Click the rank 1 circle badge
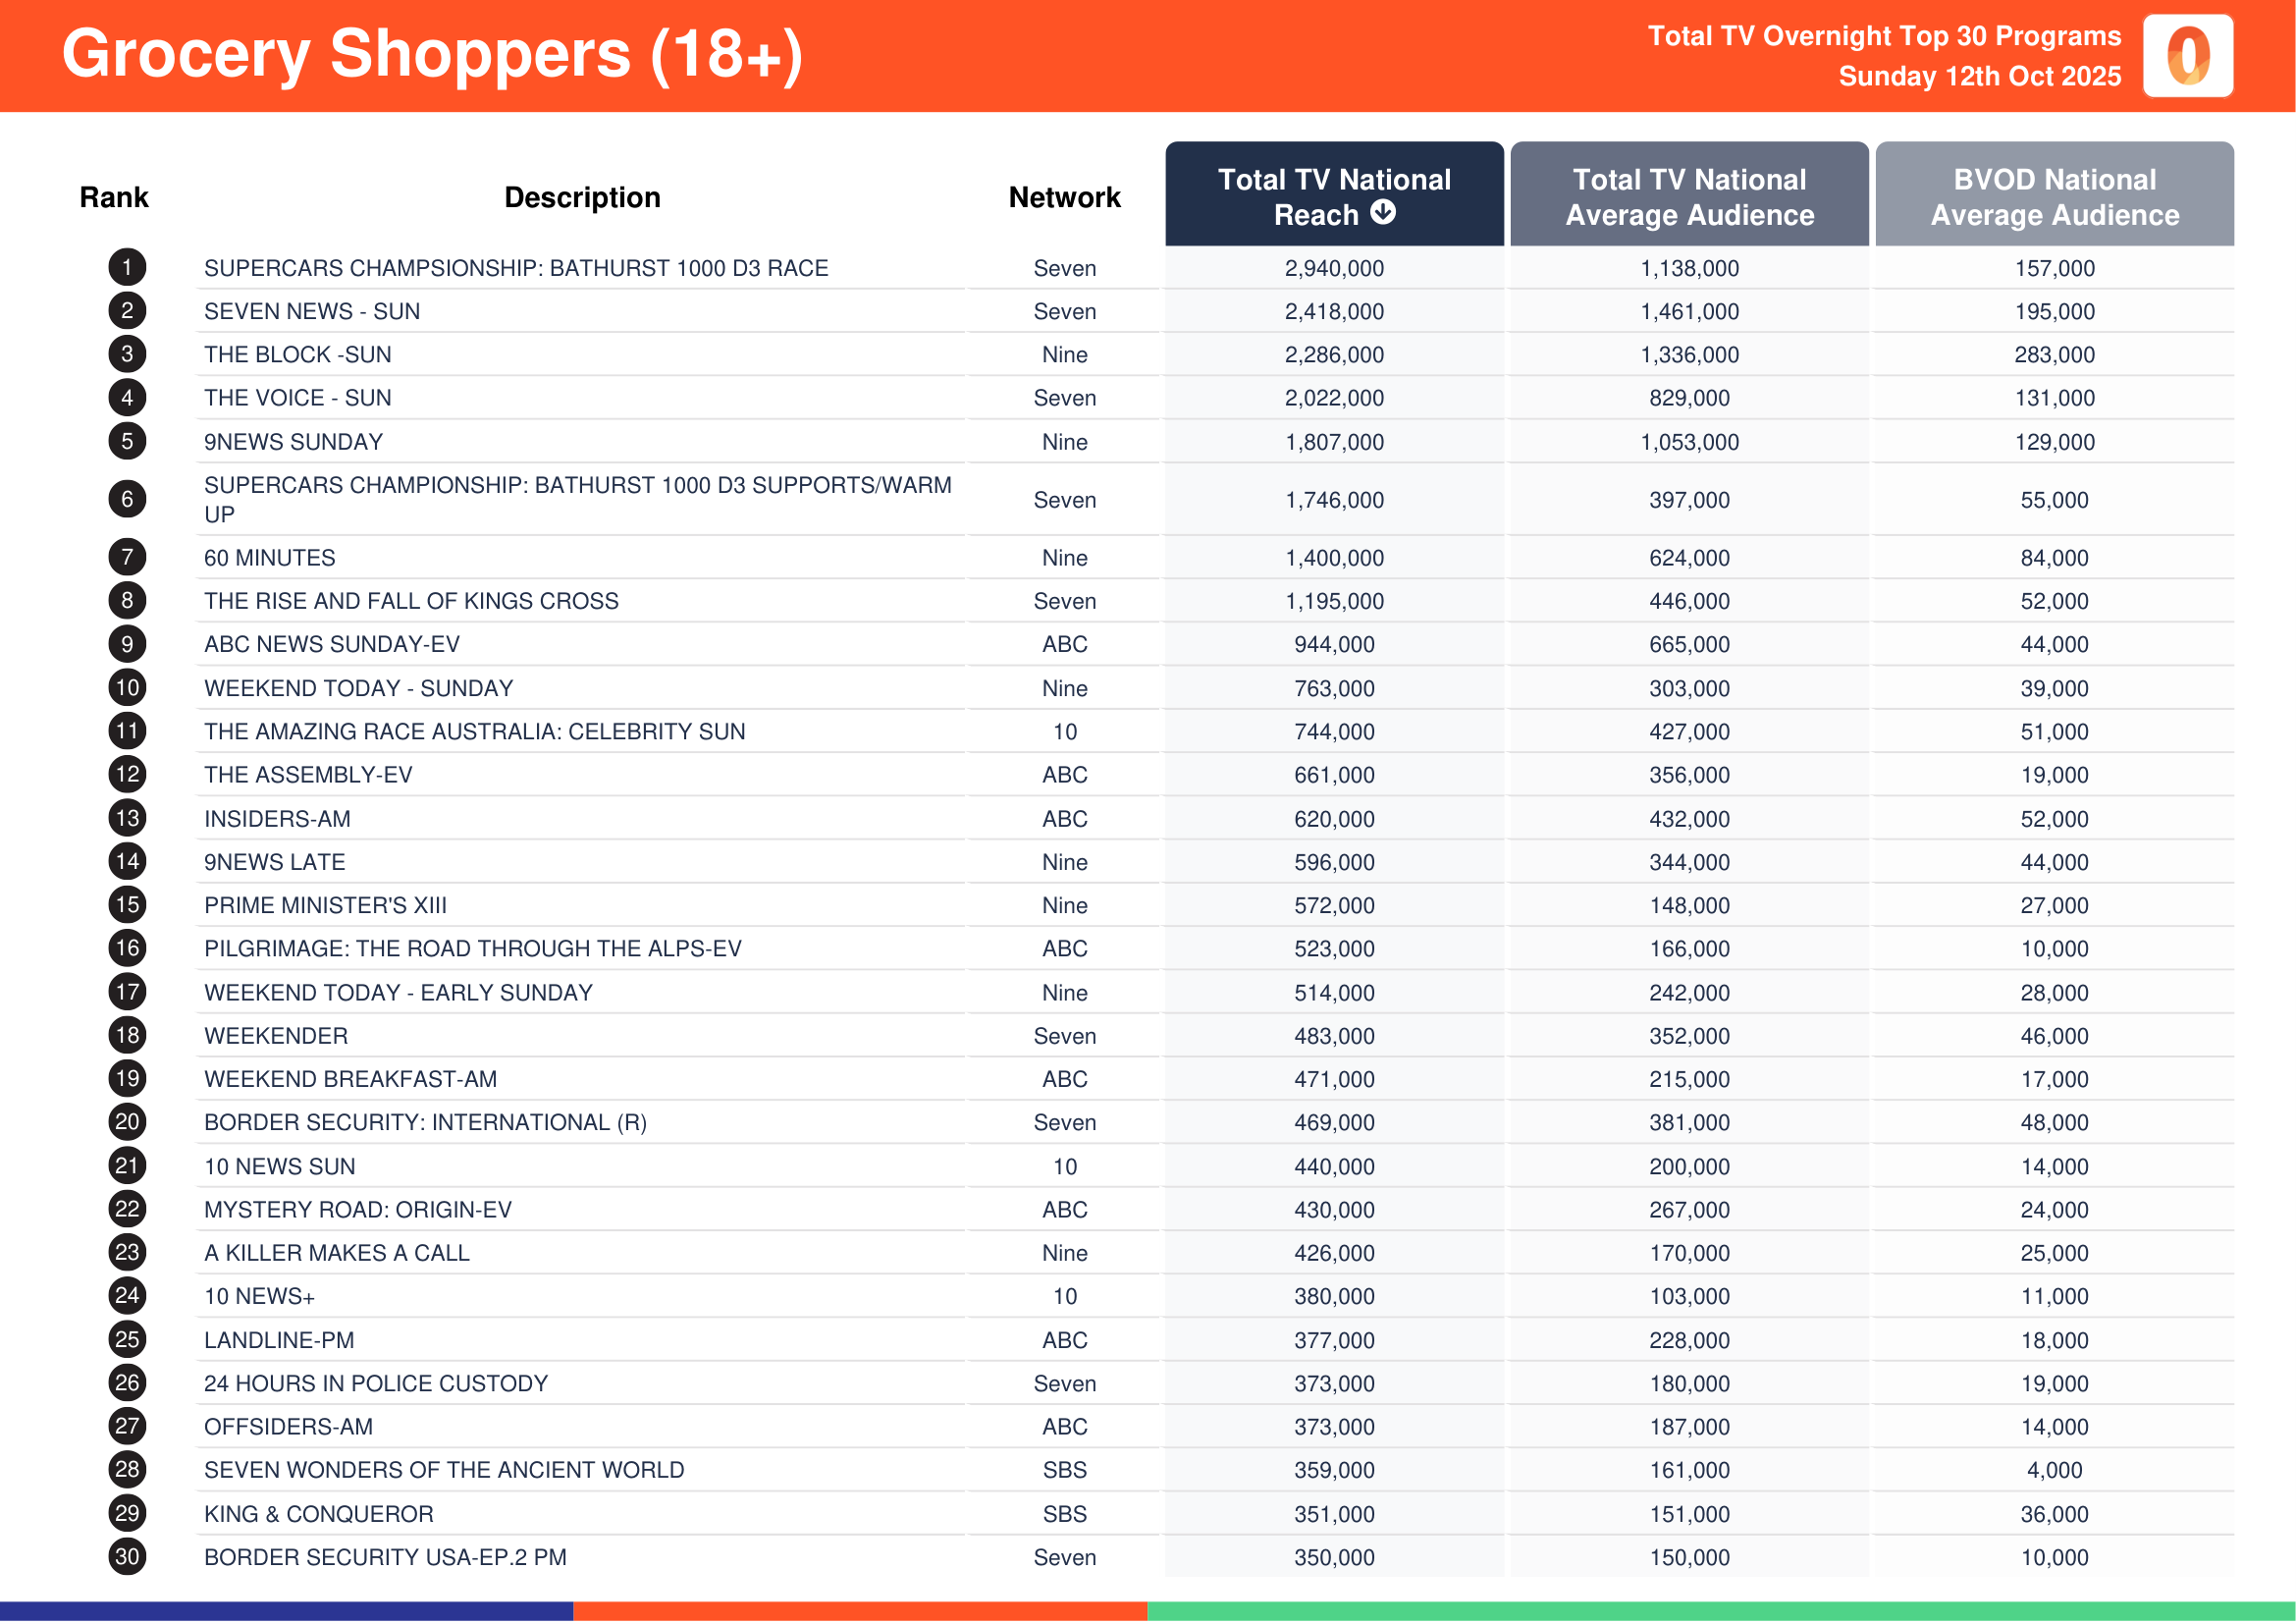 [x=127, y=268]
